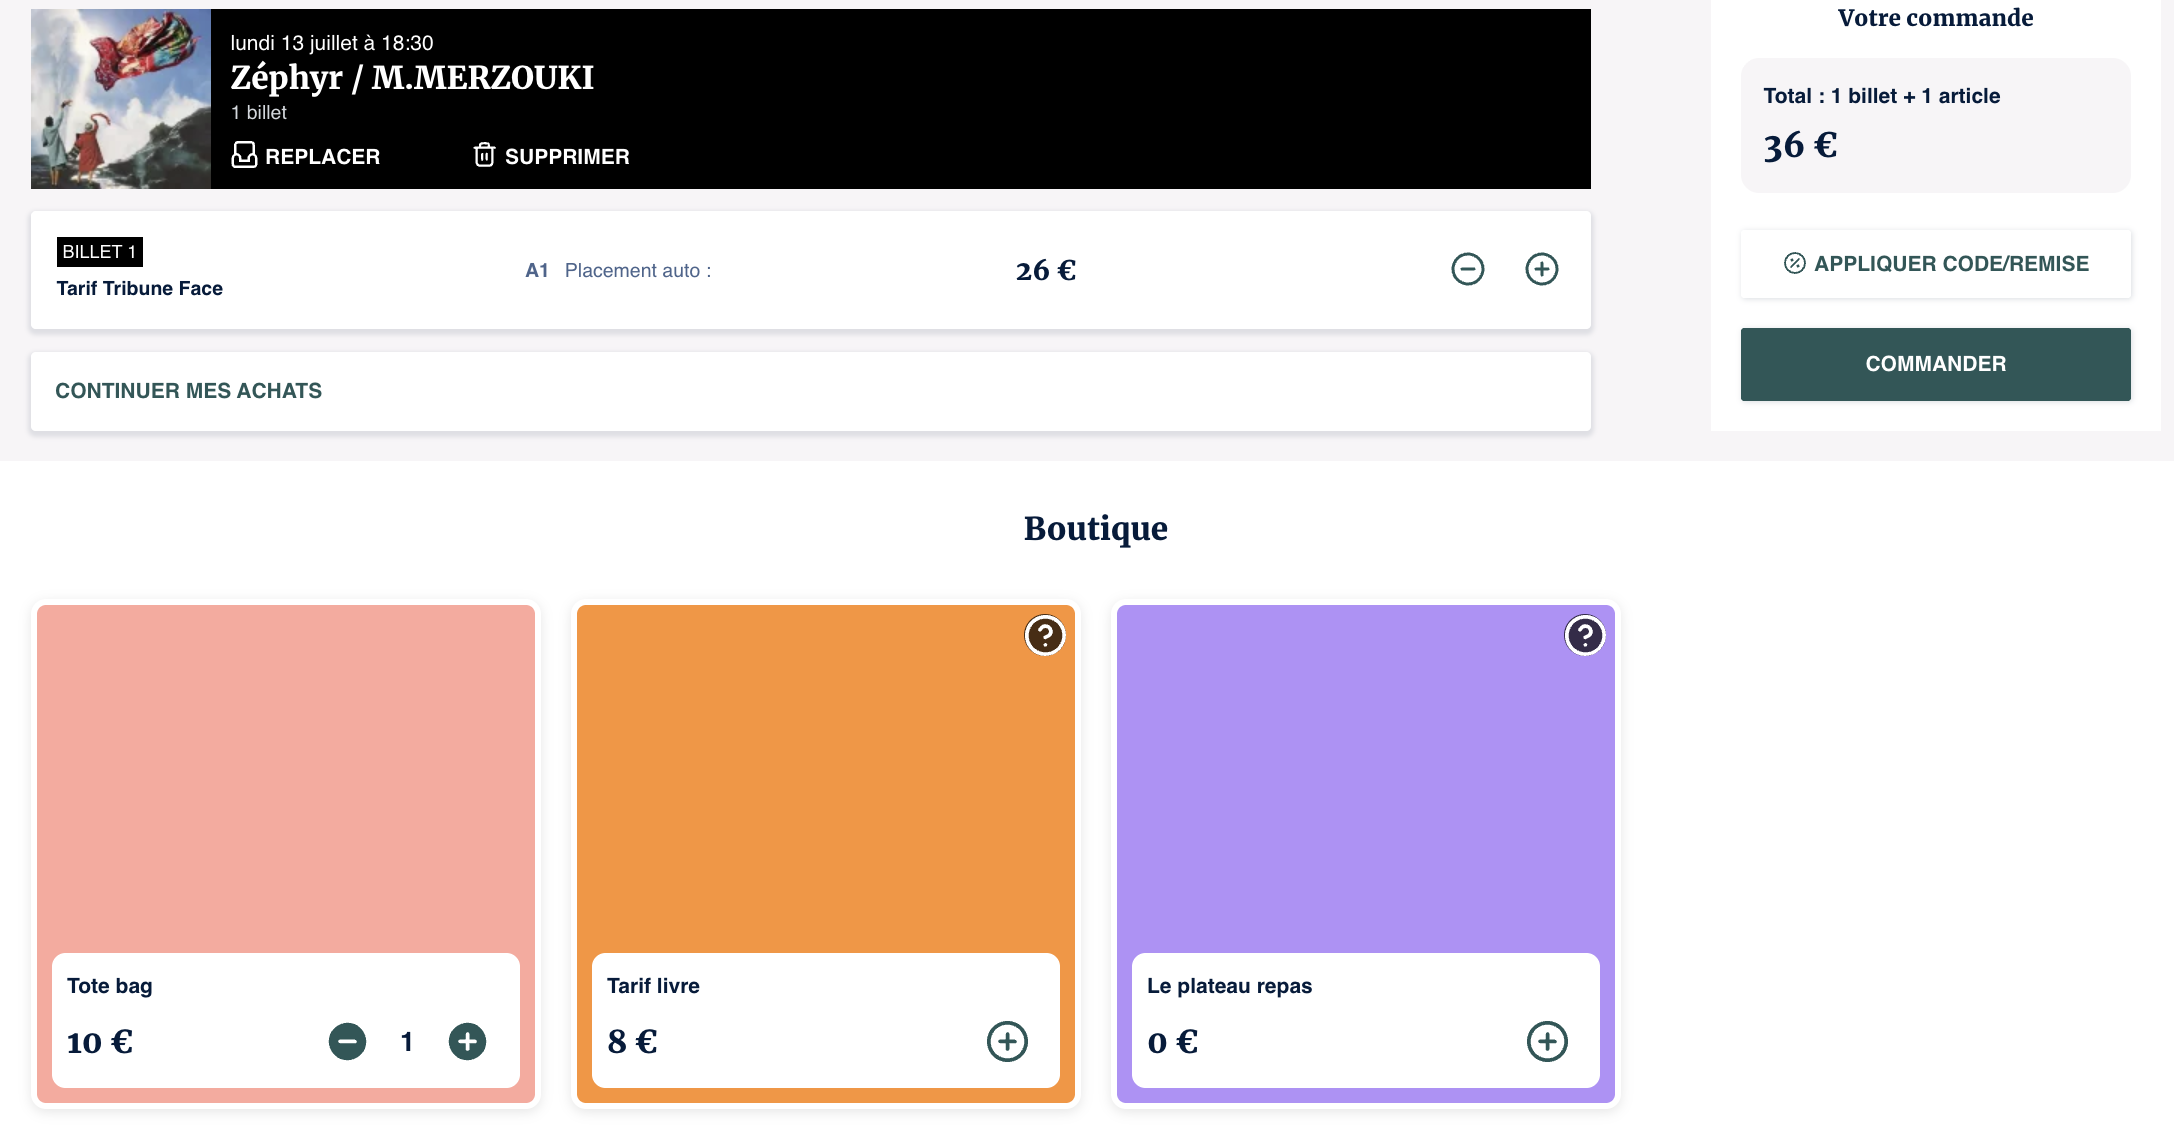Decrease Tote bag quantity with minus

pos(347,1041)
